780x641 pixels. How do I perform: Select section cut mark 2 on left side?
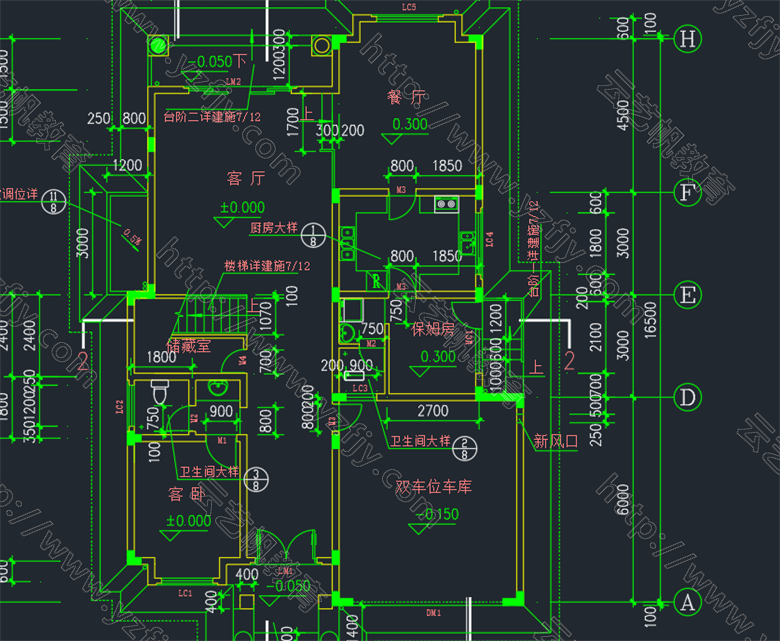pos(83,361)
